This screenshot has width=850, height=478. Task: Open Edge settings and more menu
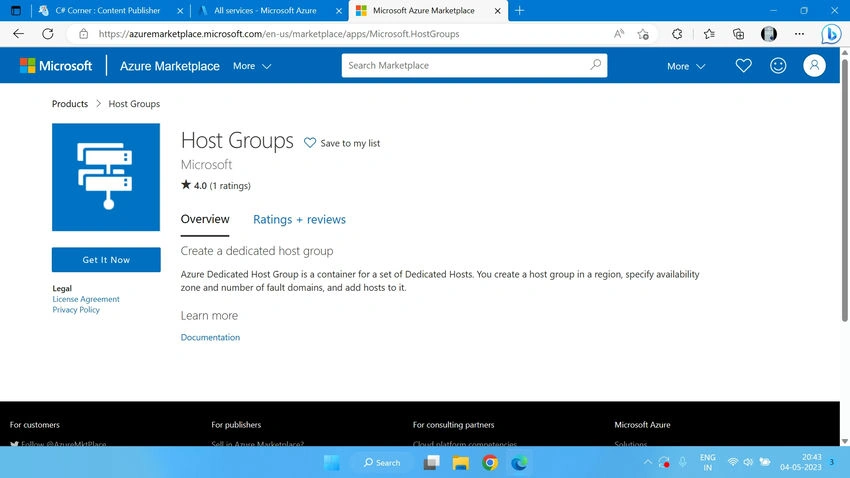click(799, 34)
